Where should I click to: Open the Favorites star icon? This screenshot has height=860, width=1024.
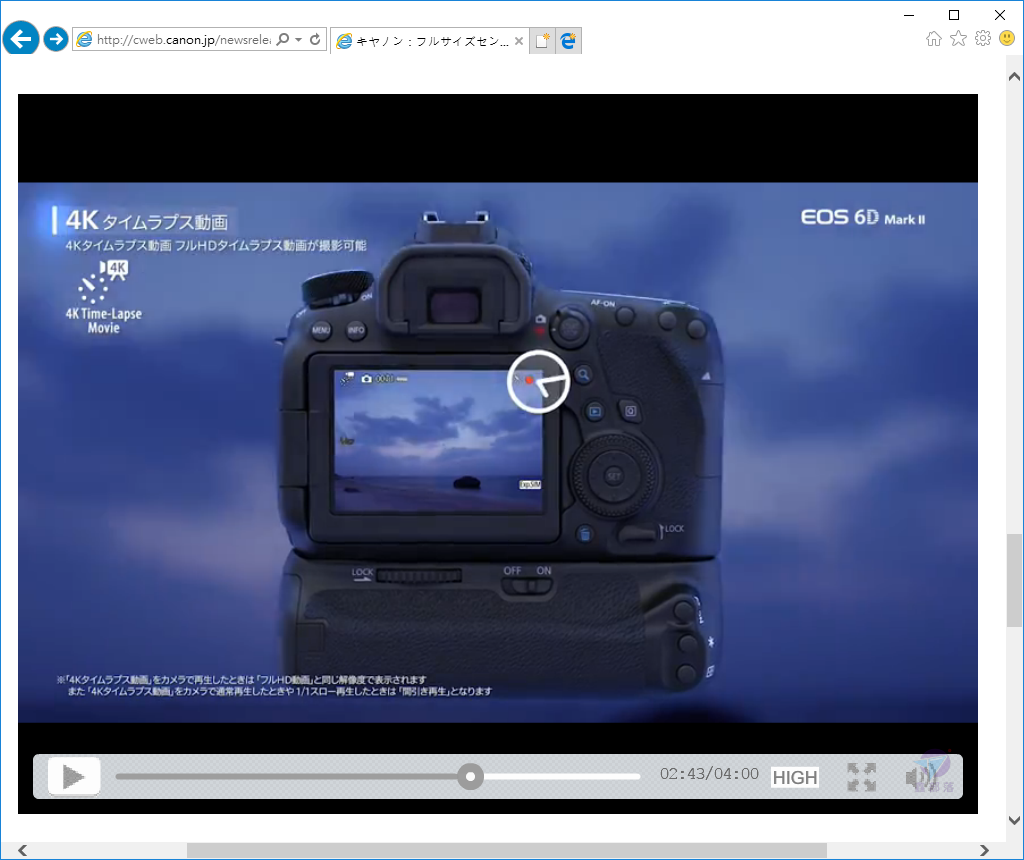click(x=958, y=39)
